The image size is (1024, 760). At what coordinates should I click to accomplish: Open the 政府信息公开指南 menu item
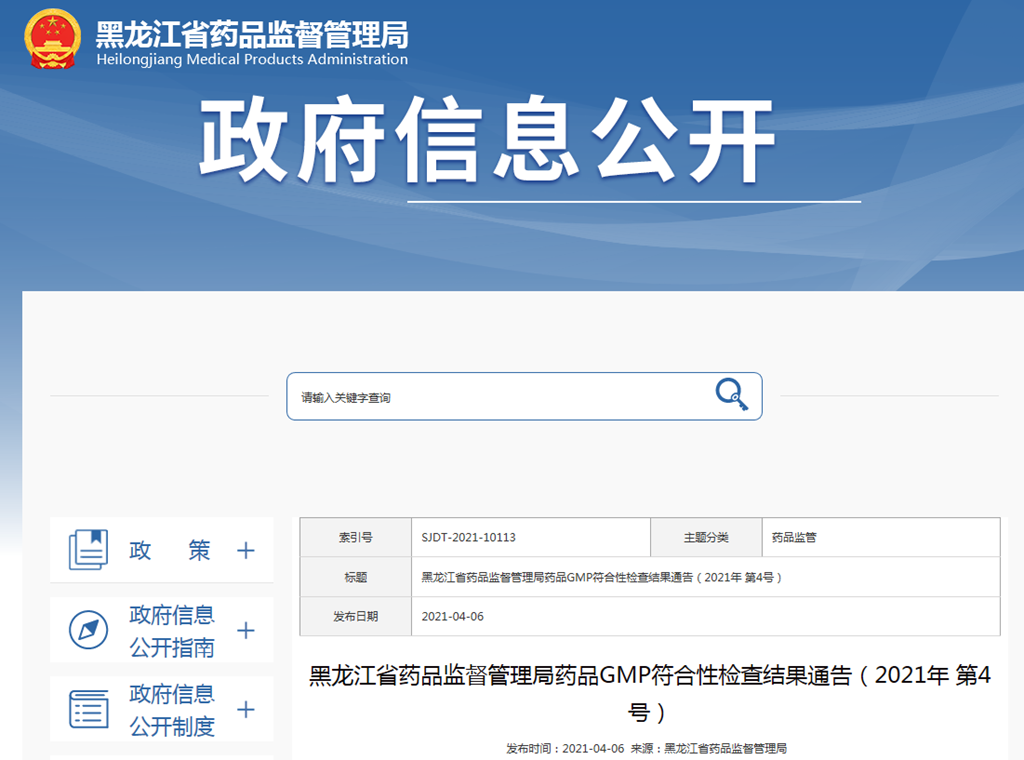[162, 630]
